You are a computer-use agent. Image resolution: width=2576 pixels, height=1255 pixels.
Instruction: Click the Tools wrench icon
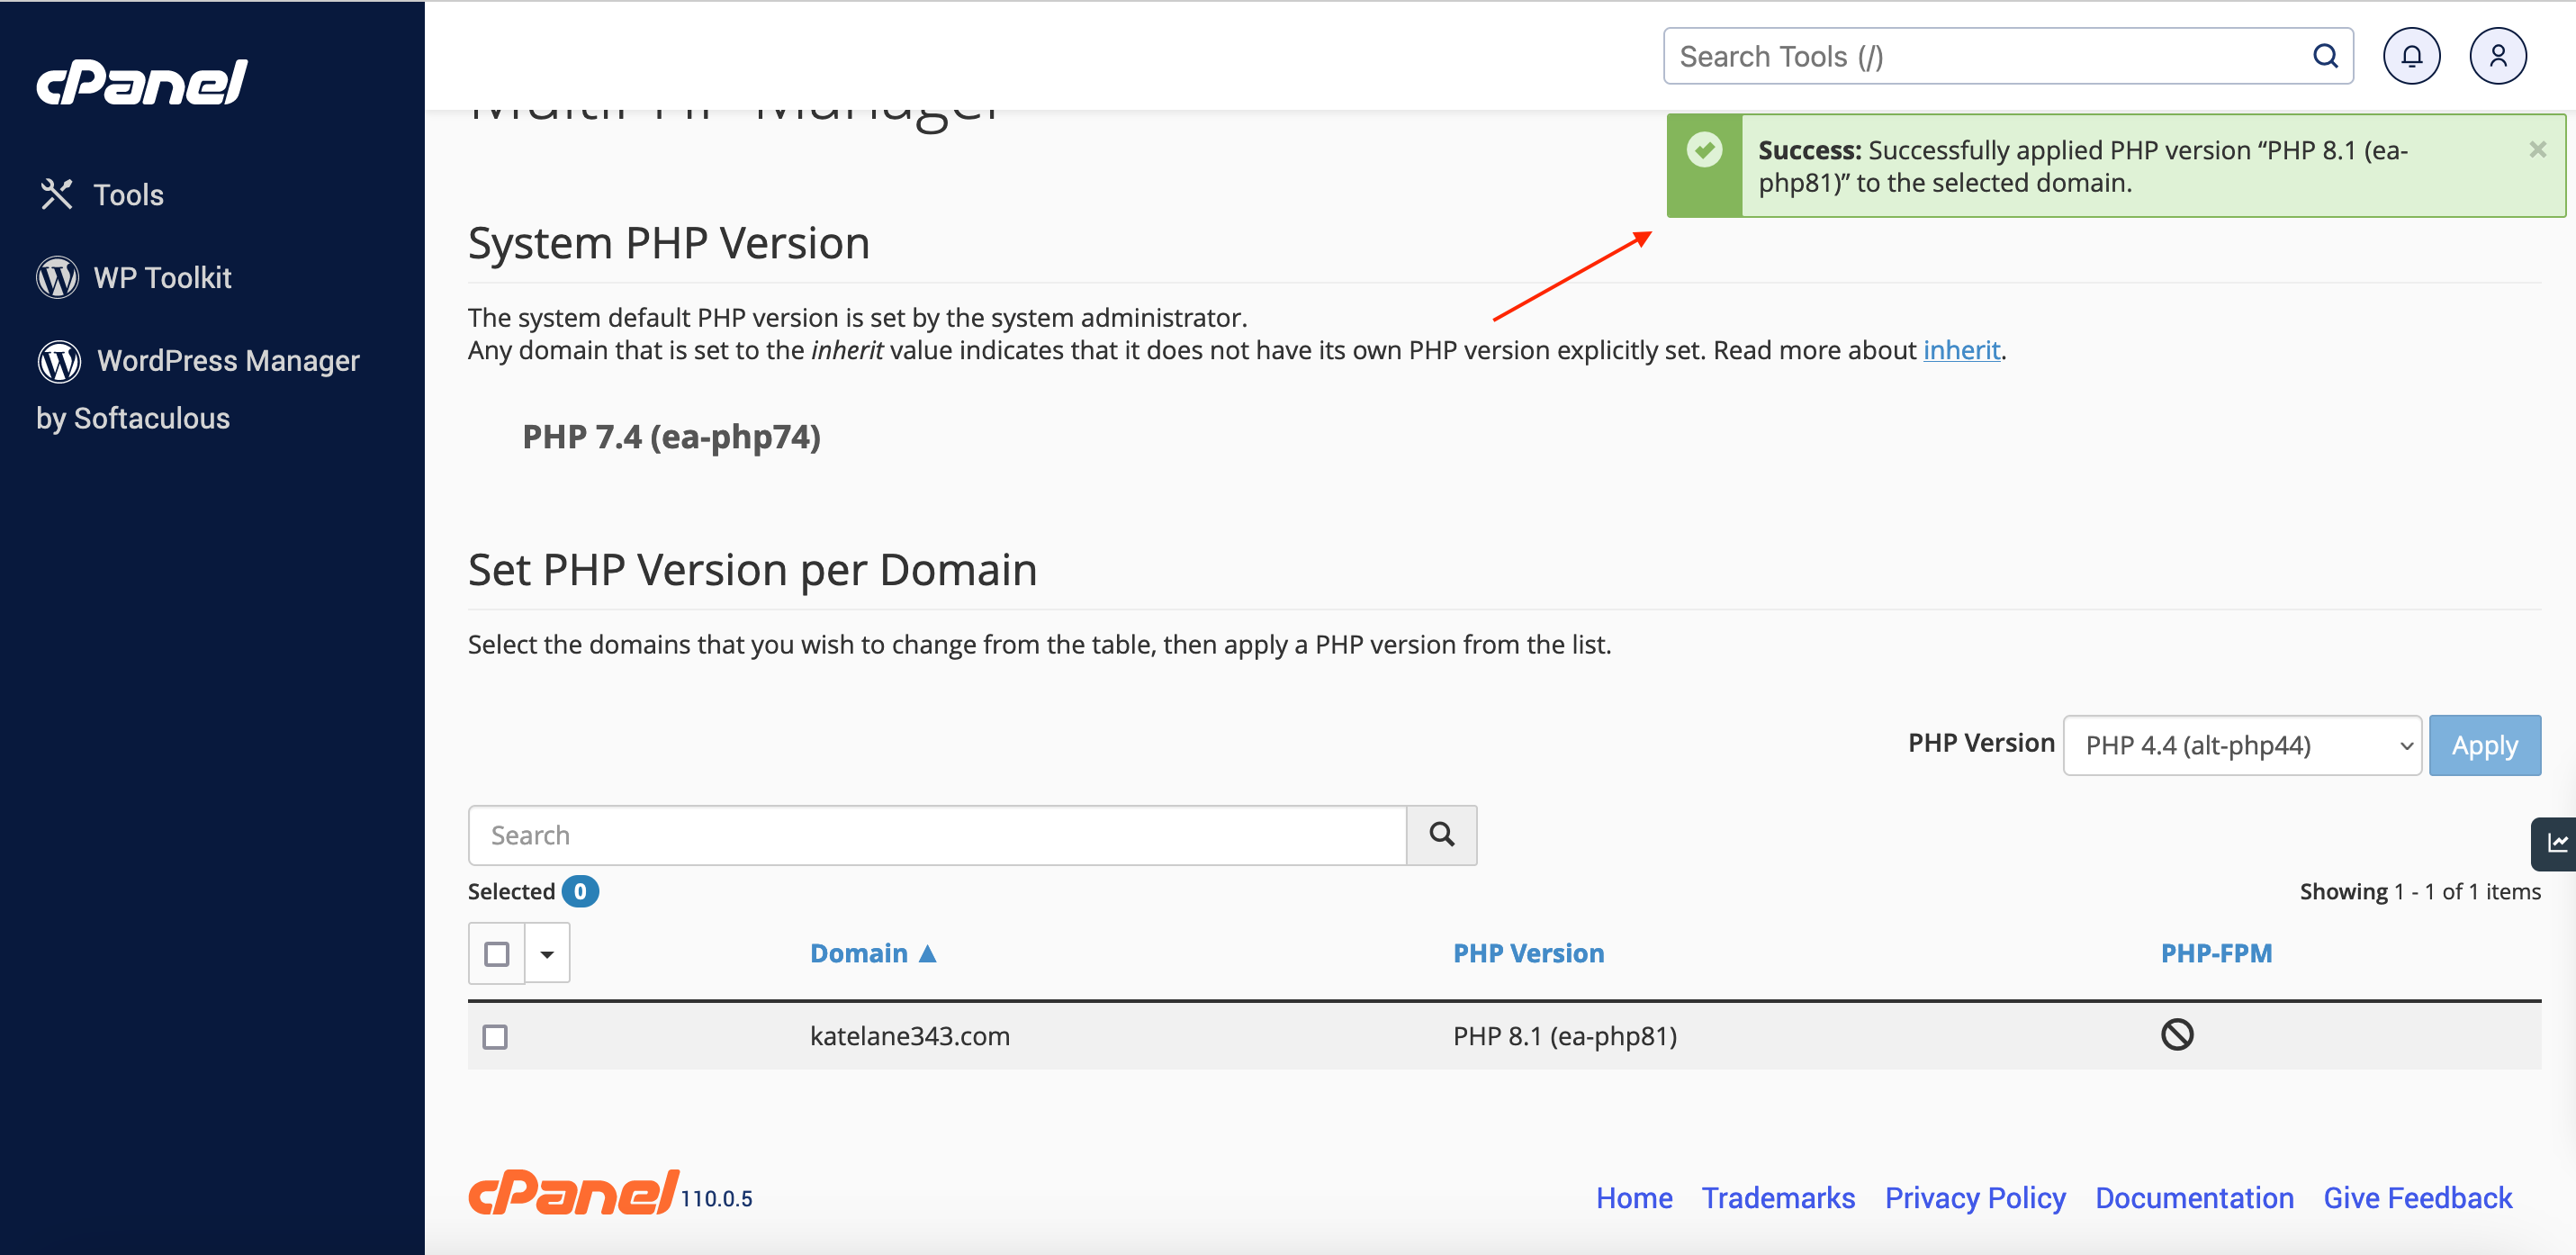57,194
